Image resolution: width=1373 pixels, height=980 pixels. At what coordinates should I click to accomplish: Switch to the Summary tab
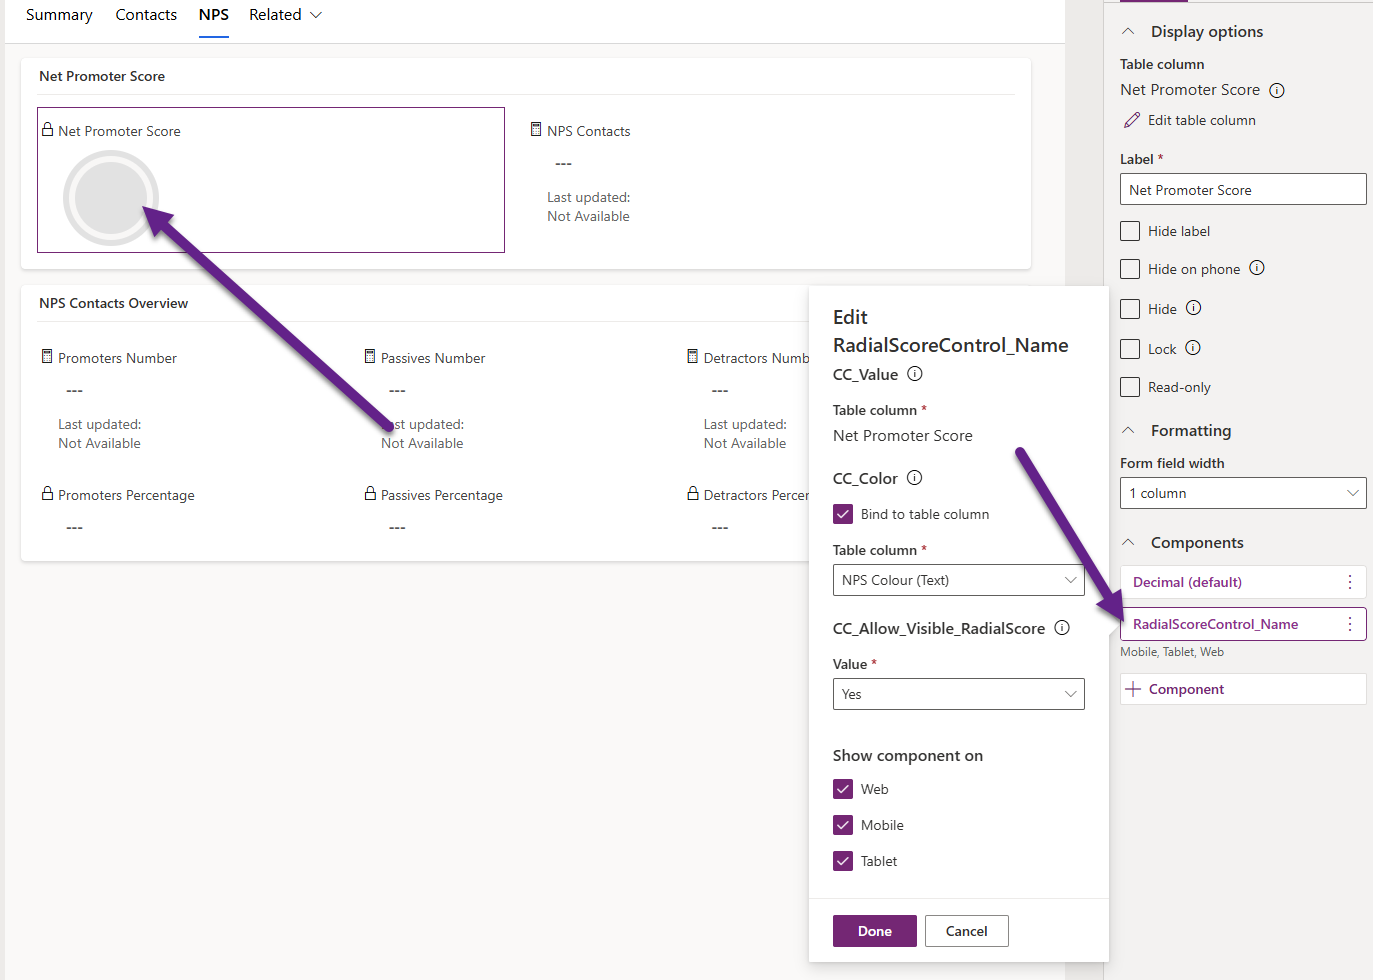[x=59, y=15]
